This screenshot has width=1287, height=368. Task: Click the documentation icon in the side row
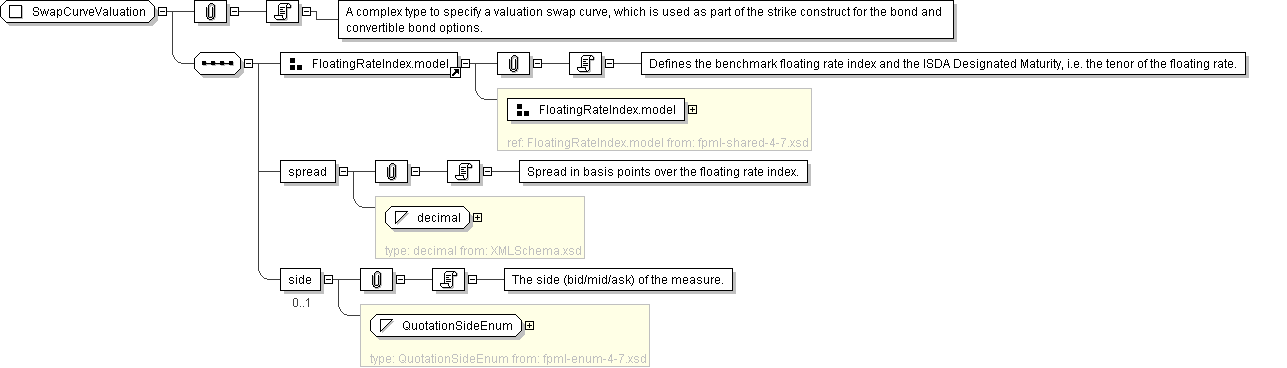(447, 279)
